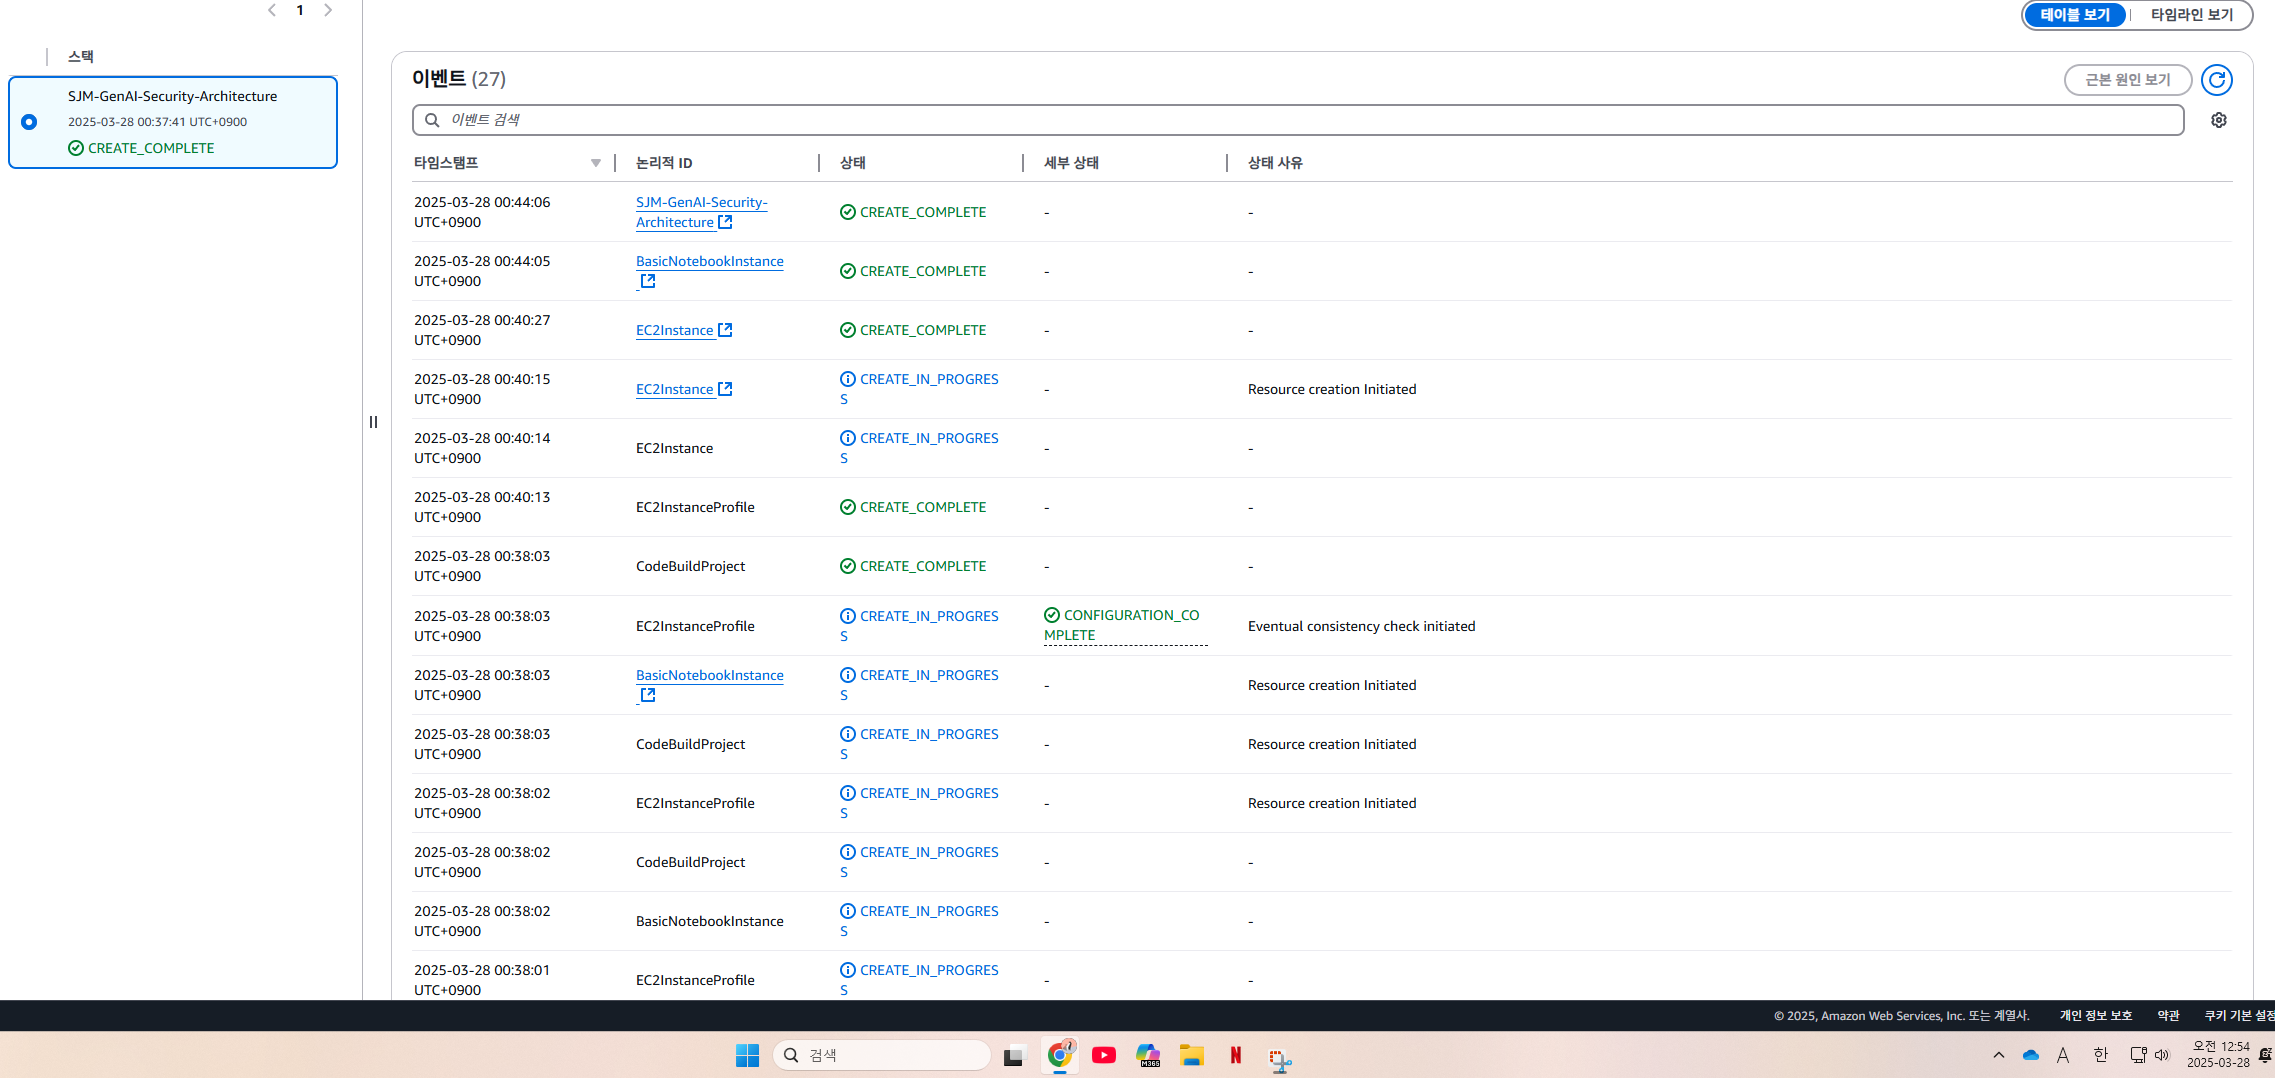Go to next page of stacks
This screenshot has width=2275, height=1078.
[x=328, y=10]
